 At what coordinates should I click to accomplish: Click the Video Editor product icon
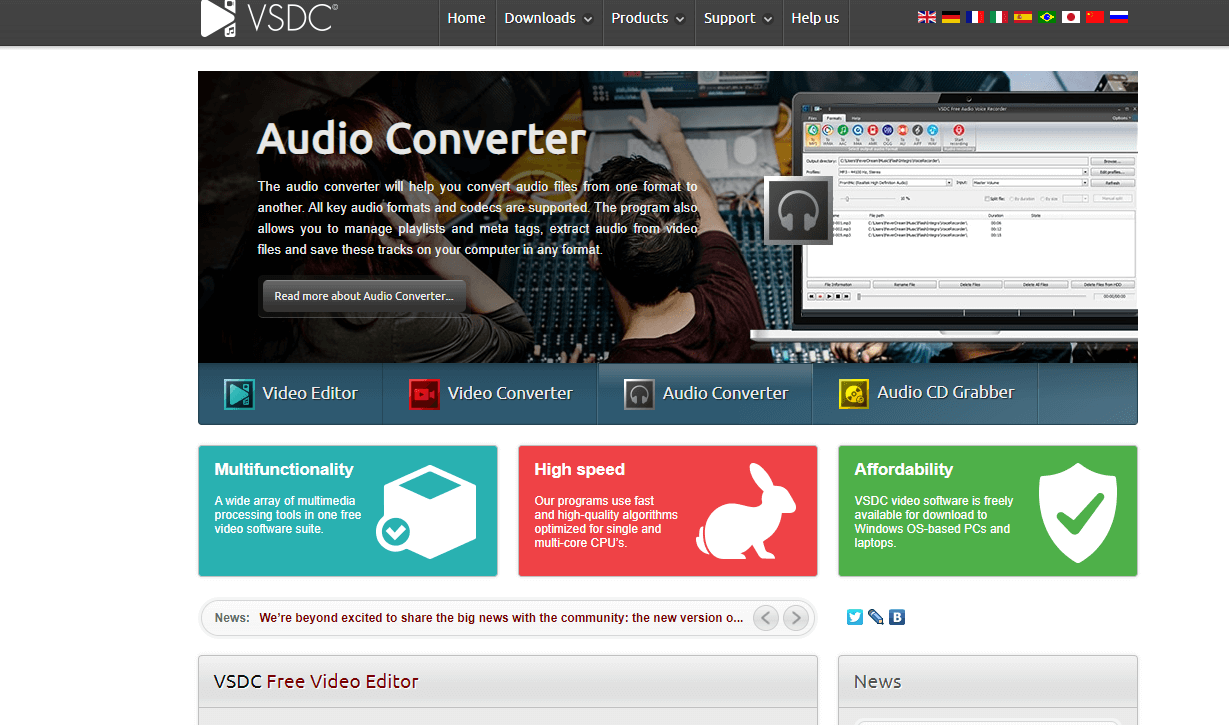point(239,394)
